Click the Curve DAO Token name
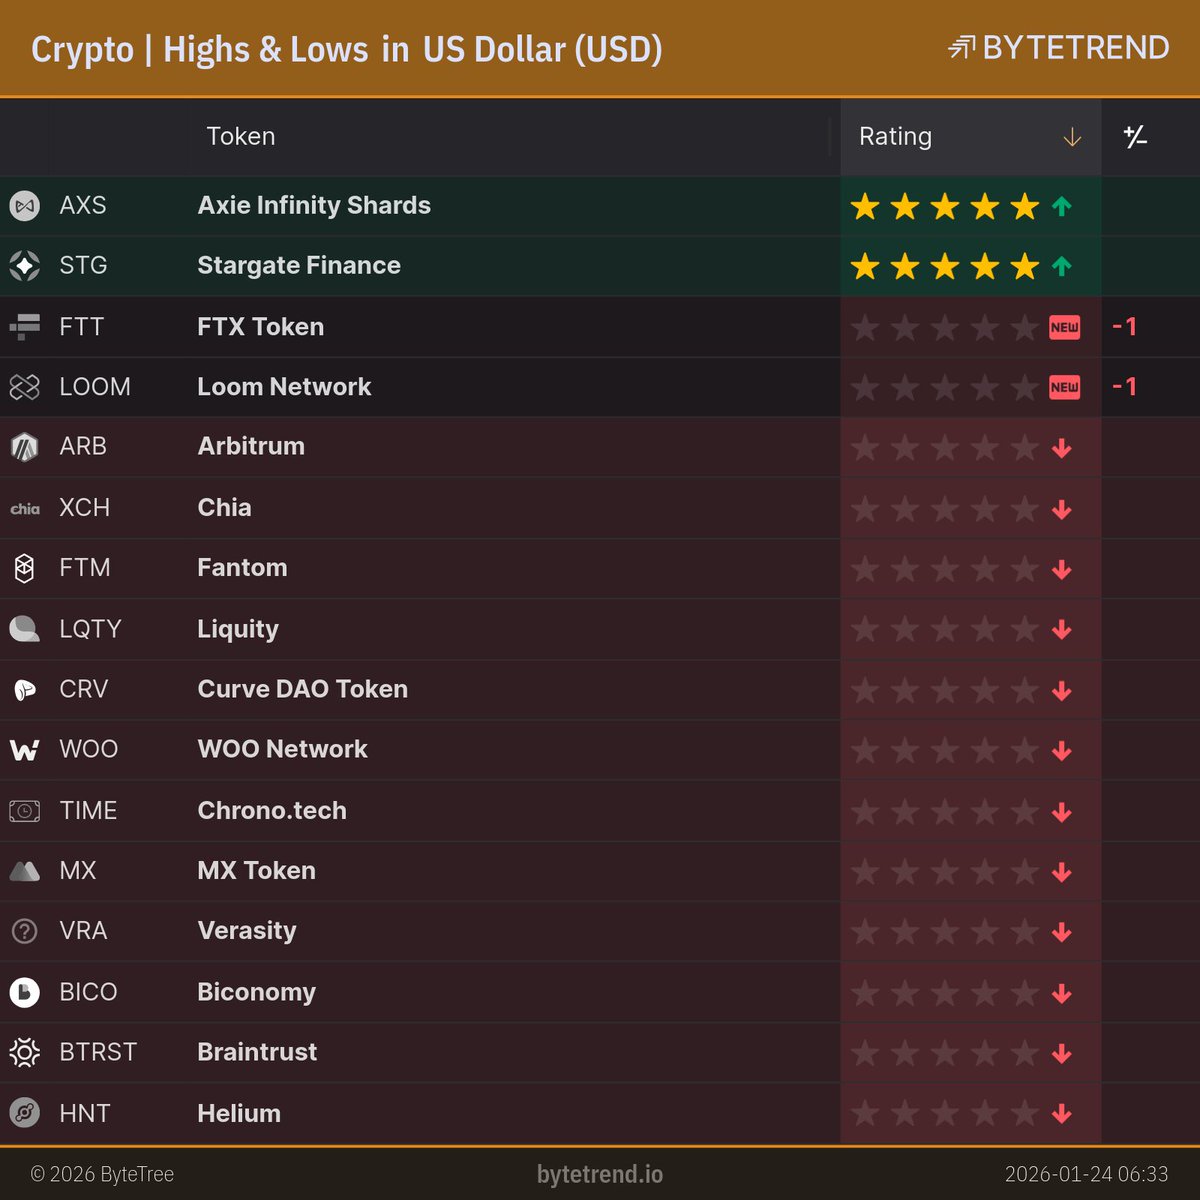Viewport: 1200px width, 1200px height. pyautogui.click(x=303, y=689)
